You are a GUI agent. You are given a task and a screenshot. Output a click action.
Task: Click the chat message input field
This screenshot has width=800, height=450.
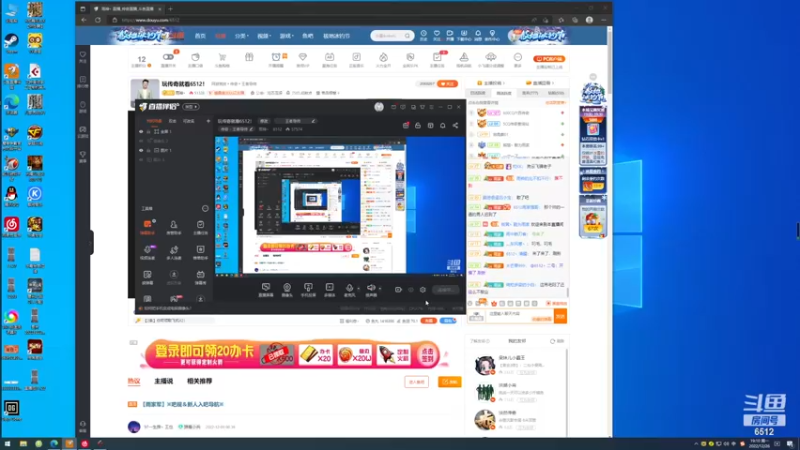pyautogui.click(x=519, y=317)
